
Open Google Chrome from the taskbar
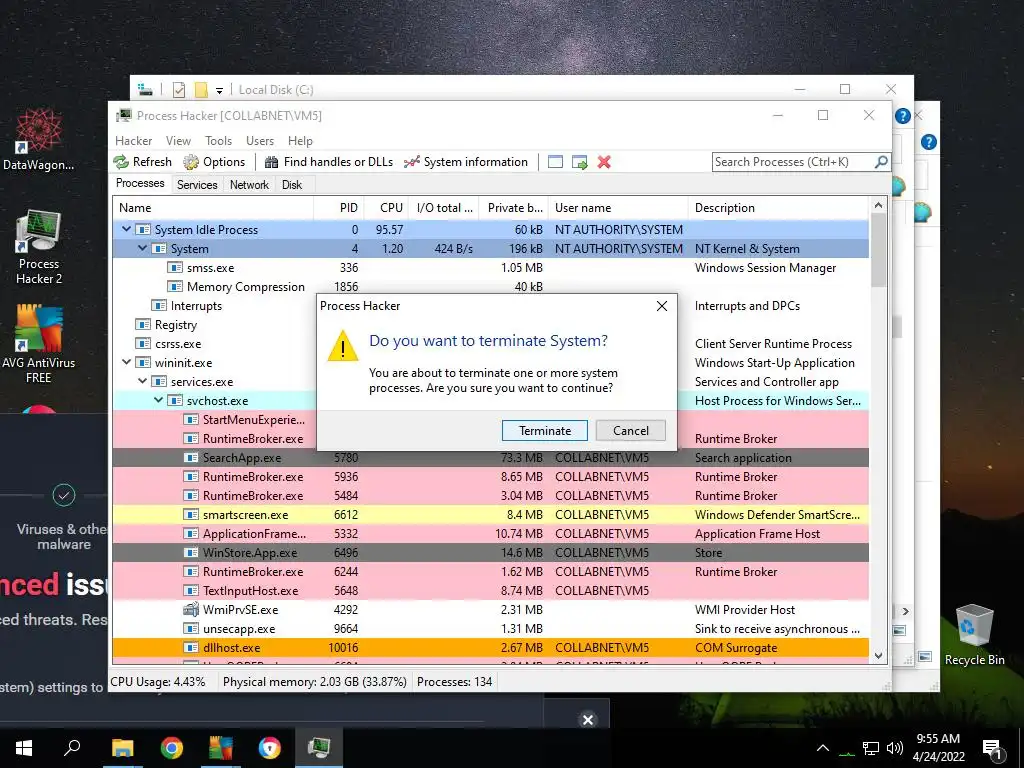click(x=171, y=748)
